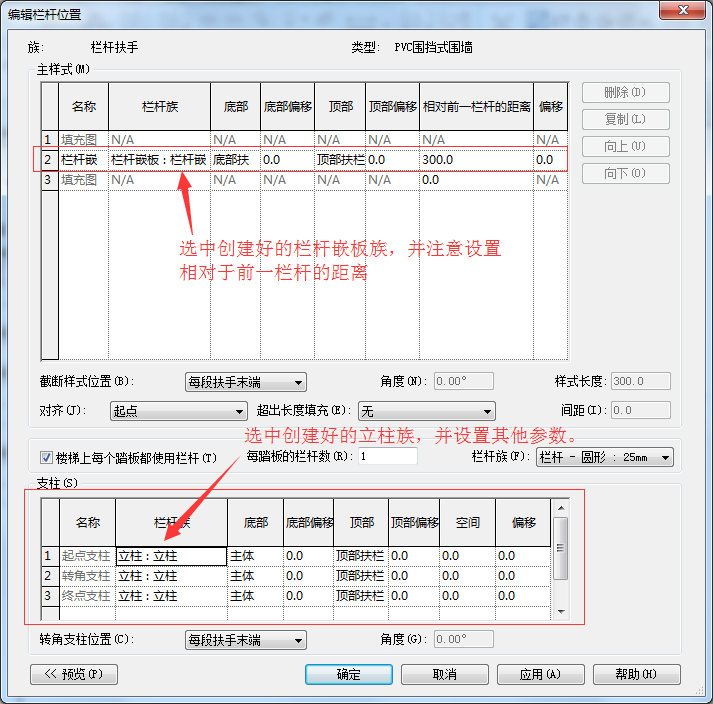Select the 转角支柱 row header number 2
Viewport: 713px width, 704px height.
[47, 576]
